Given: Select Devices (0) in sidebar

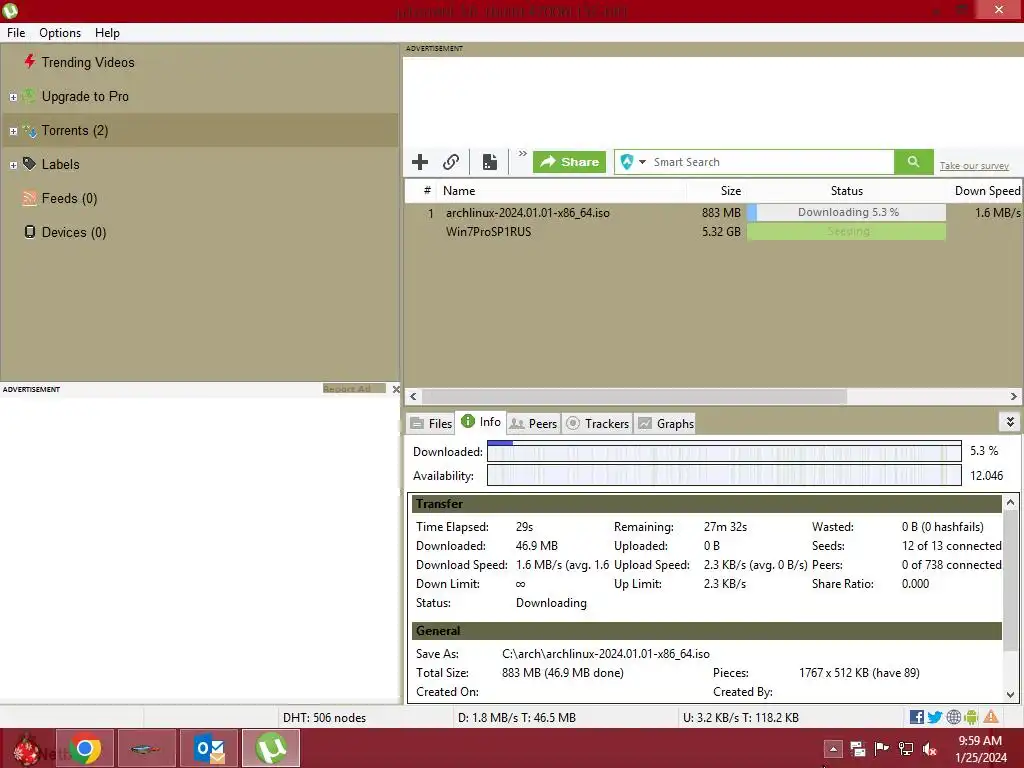Looking at the screenshot, I should coord(73,232).
